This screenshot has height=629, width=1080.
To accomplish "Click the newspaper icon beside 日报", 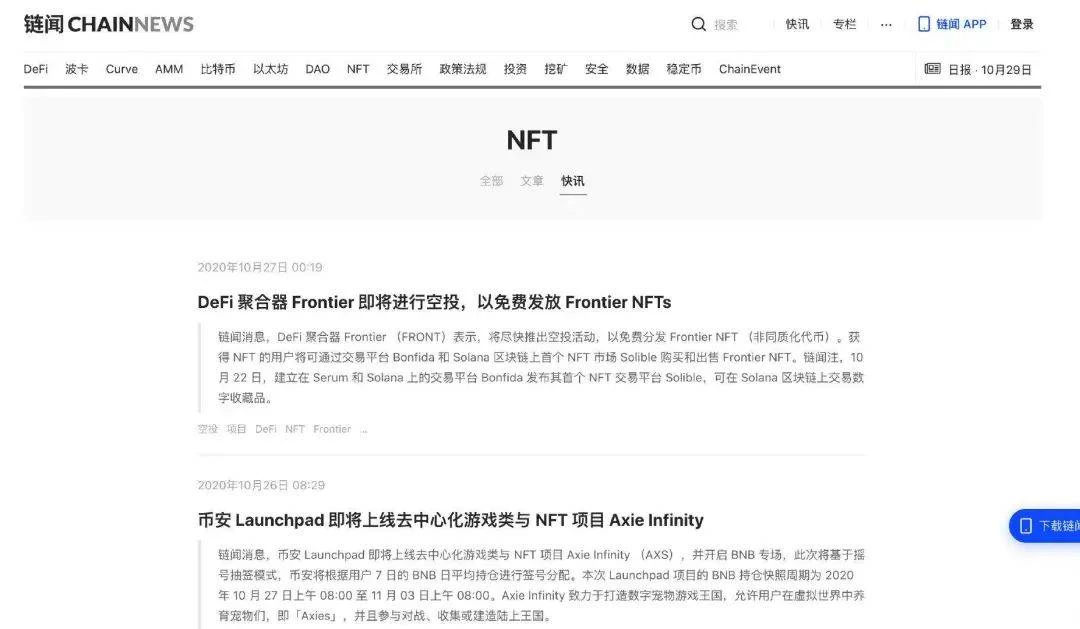I will coord(933,69).
